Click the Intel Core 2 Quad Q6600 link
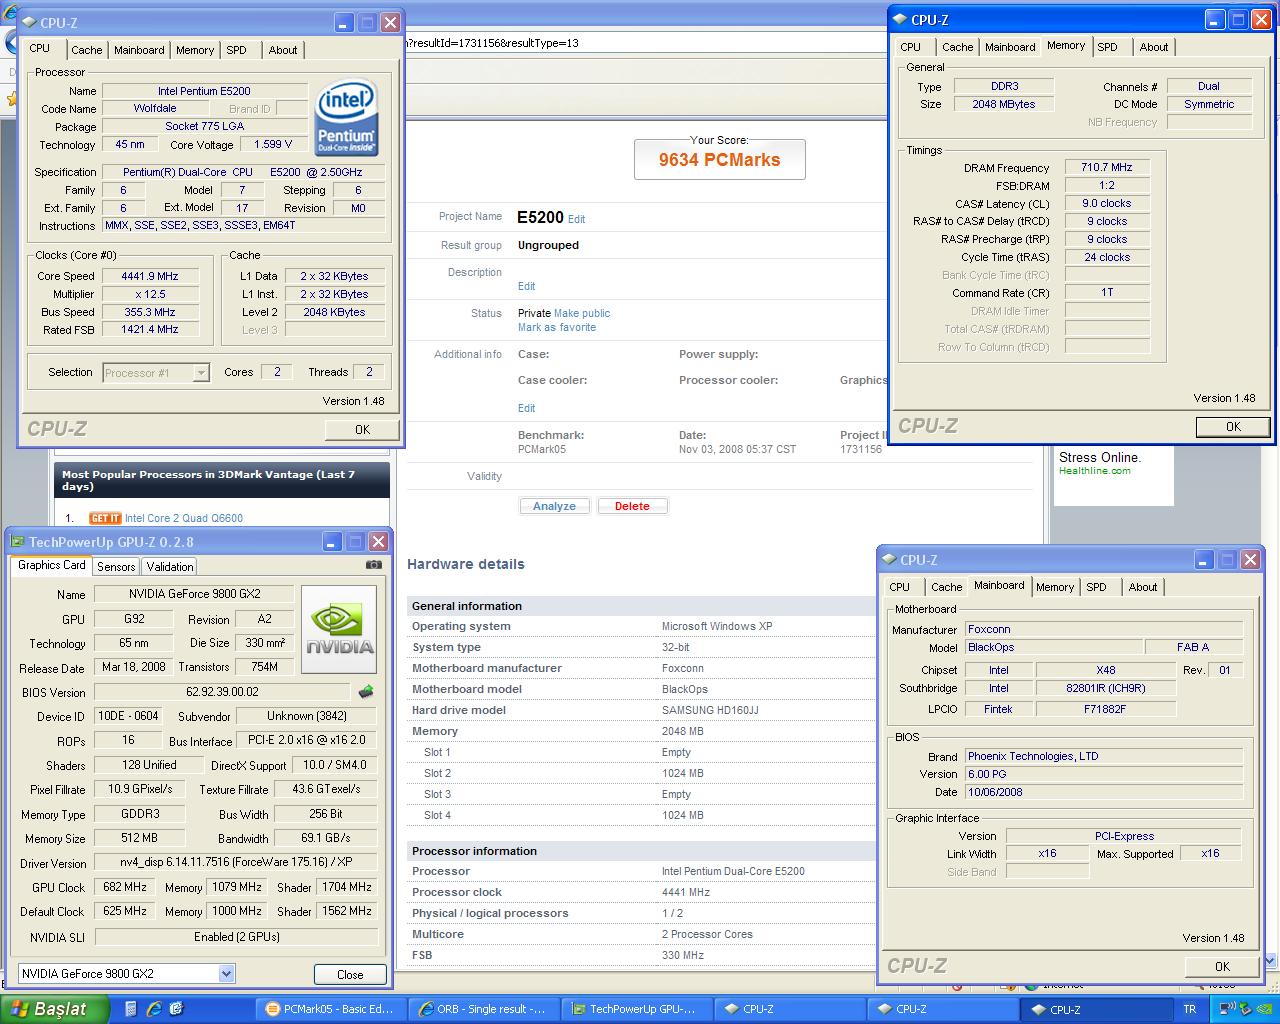Screen dimensions: 1280x1024 coord(184,518)
